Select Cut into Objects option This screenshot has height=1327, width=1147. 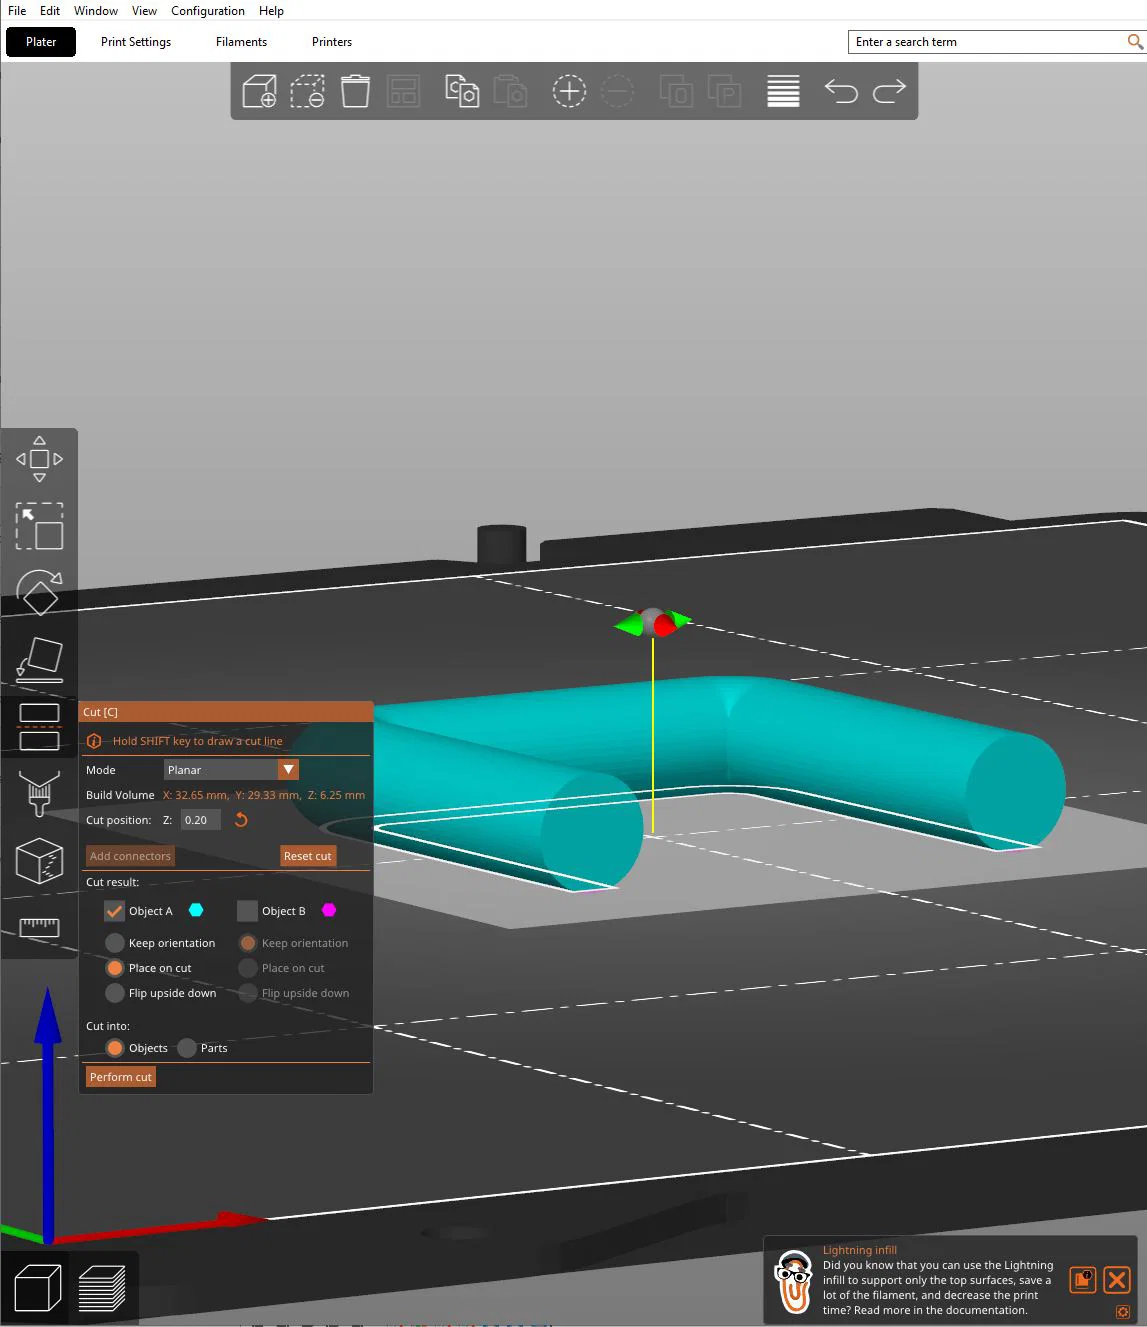(115, 1048)
